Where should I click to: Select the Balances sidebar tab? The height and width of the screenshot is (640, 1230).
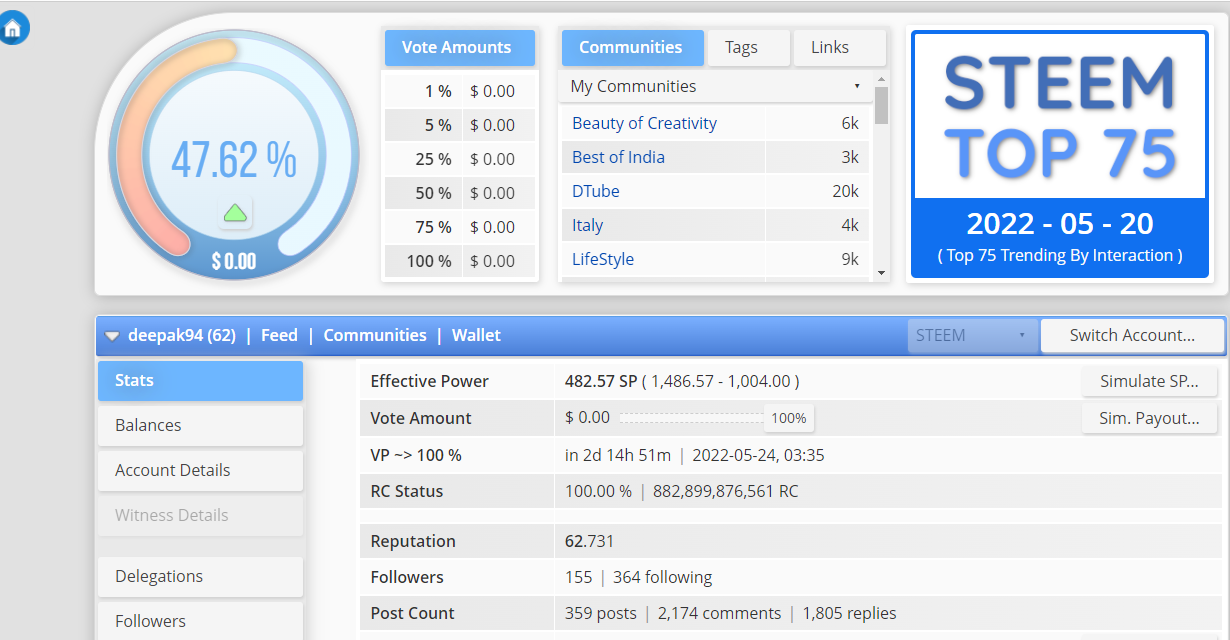pyautogui.click(x=200, y=425)
